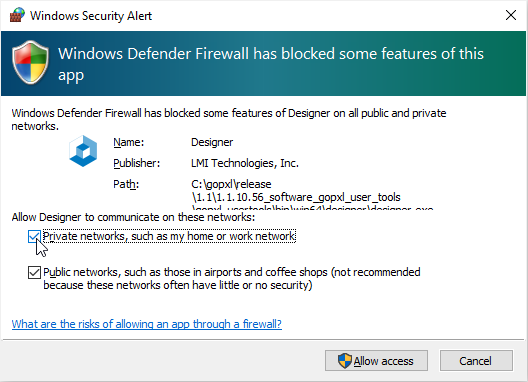The image size is (528, 382).
Task: Open the firewall risks help link
Action: [x=147, y=324]
